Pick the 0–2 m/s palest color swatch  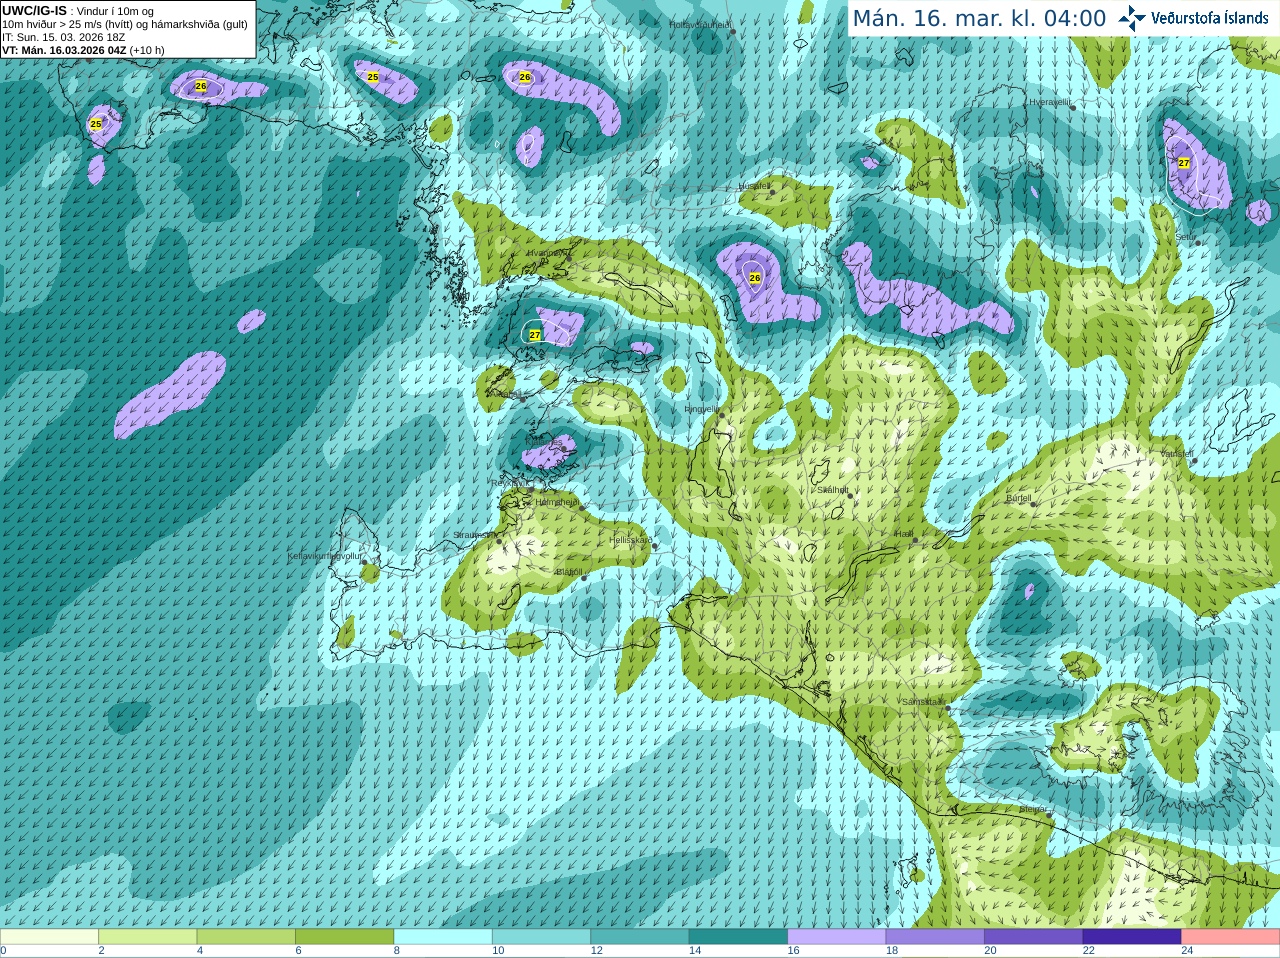click(49, 937)
